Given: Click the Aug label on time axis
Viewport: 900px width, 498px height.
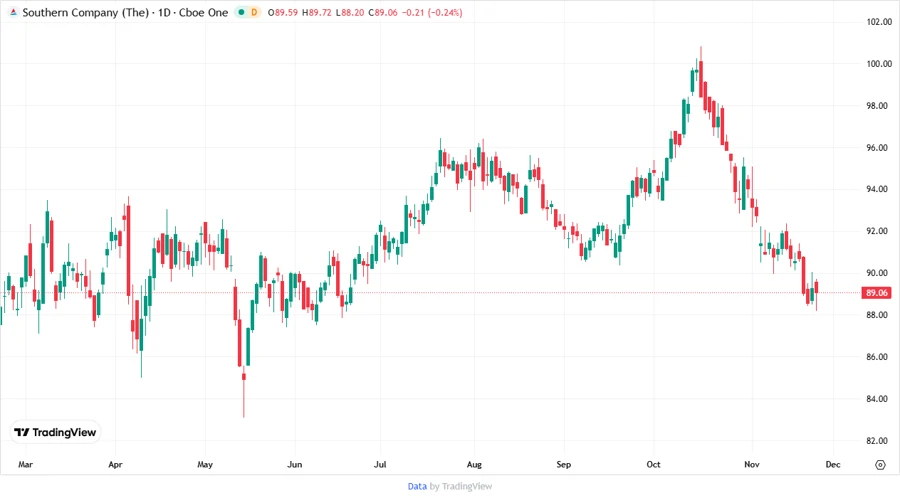Looking at the screenshot, I should pyautogui.click(x=474, y=464).
